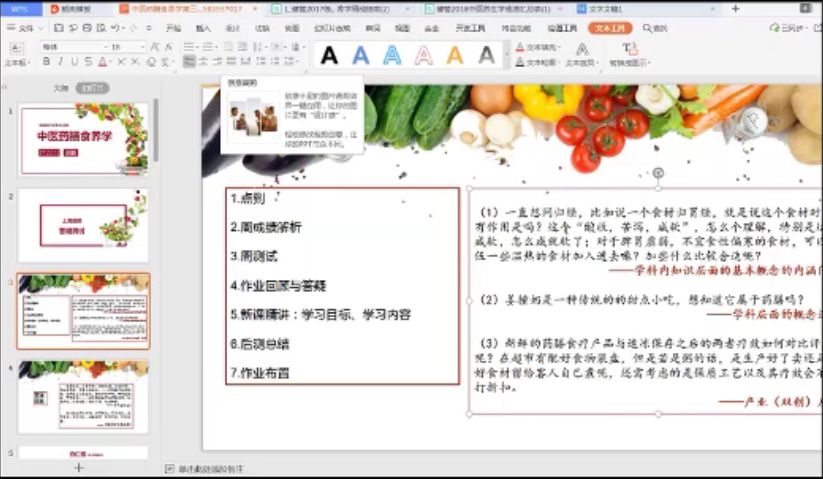Select slide 4 thumbnail

pos(83,396)
